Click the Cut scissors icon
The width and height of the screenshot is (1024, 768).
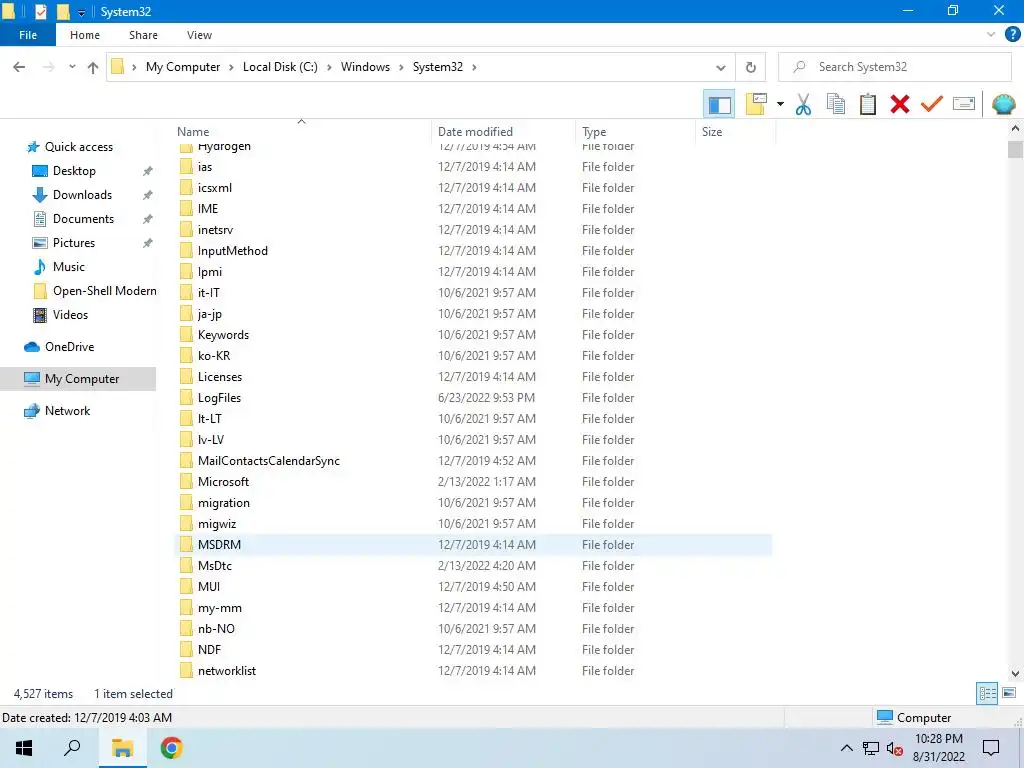(x=803, y=104)
